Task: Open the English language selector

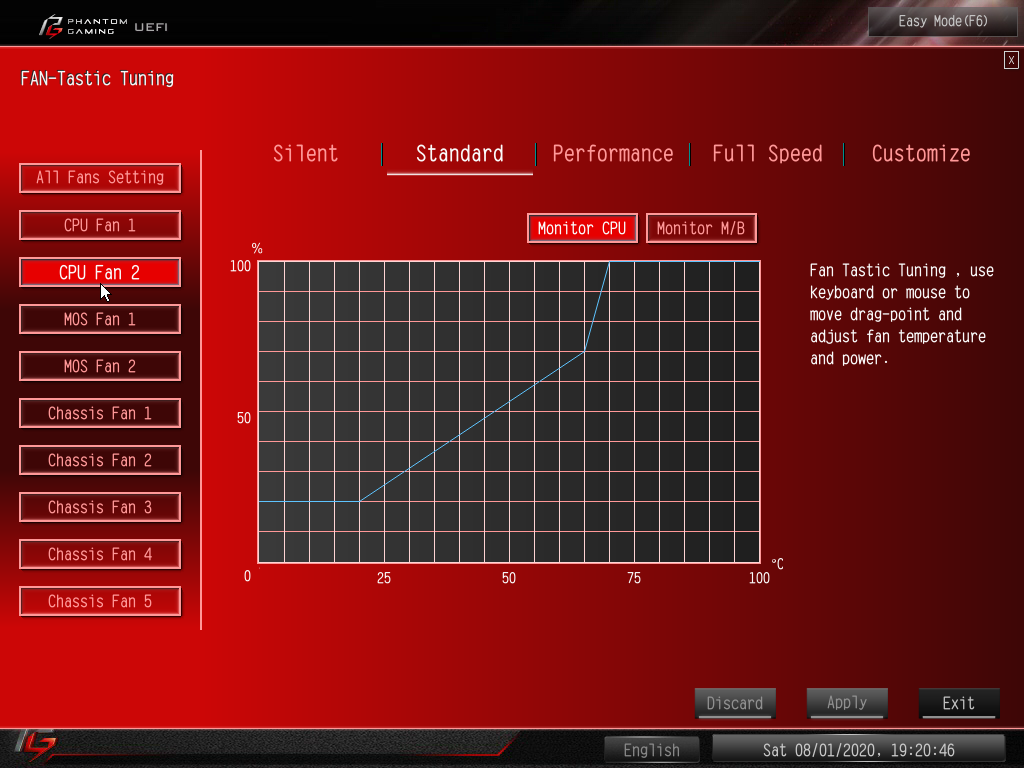Action: pos(652,750)
